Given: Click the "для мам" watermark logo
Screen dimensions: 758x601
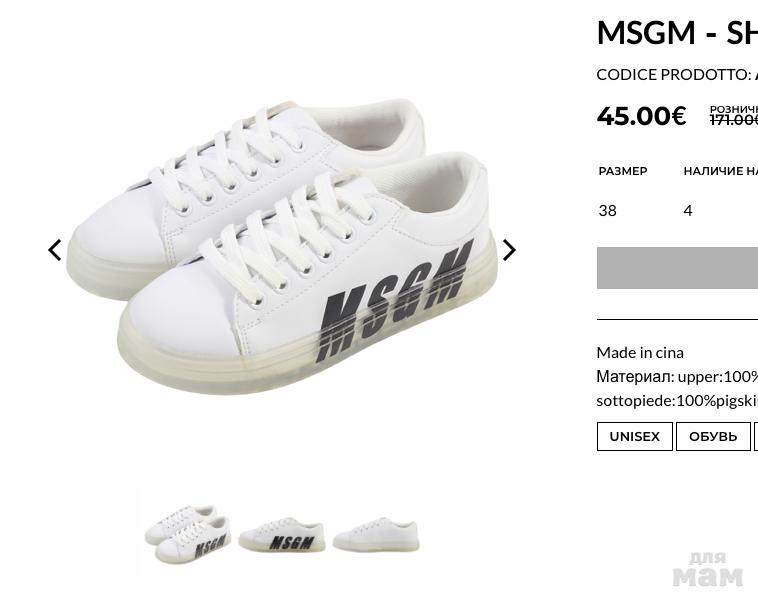Looking at the screenshot, I should tap(707, 569).
